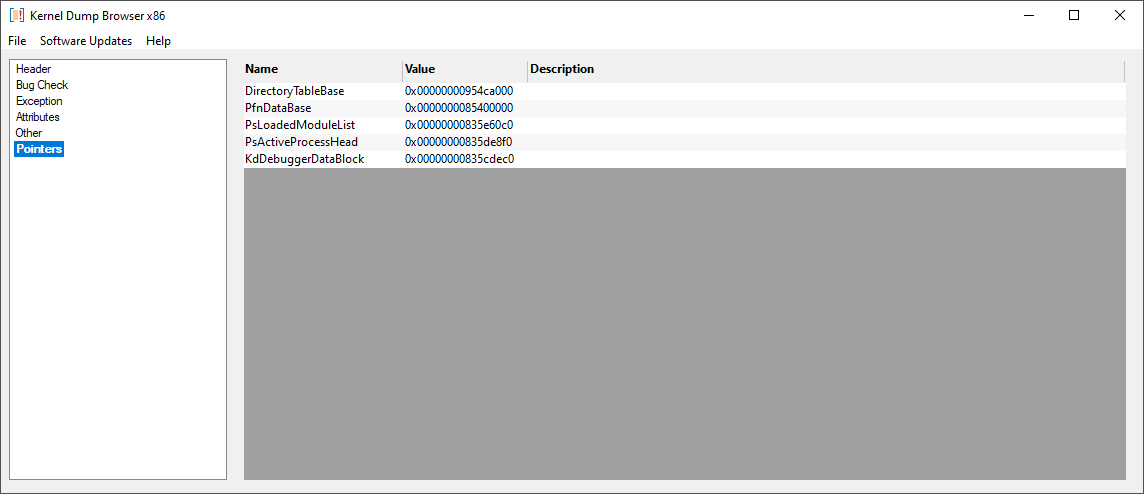This screenshot has width=1144, height=494.
Task: Minimize the Kernel Dump Browser window
Action: [x=1029, y=15]
